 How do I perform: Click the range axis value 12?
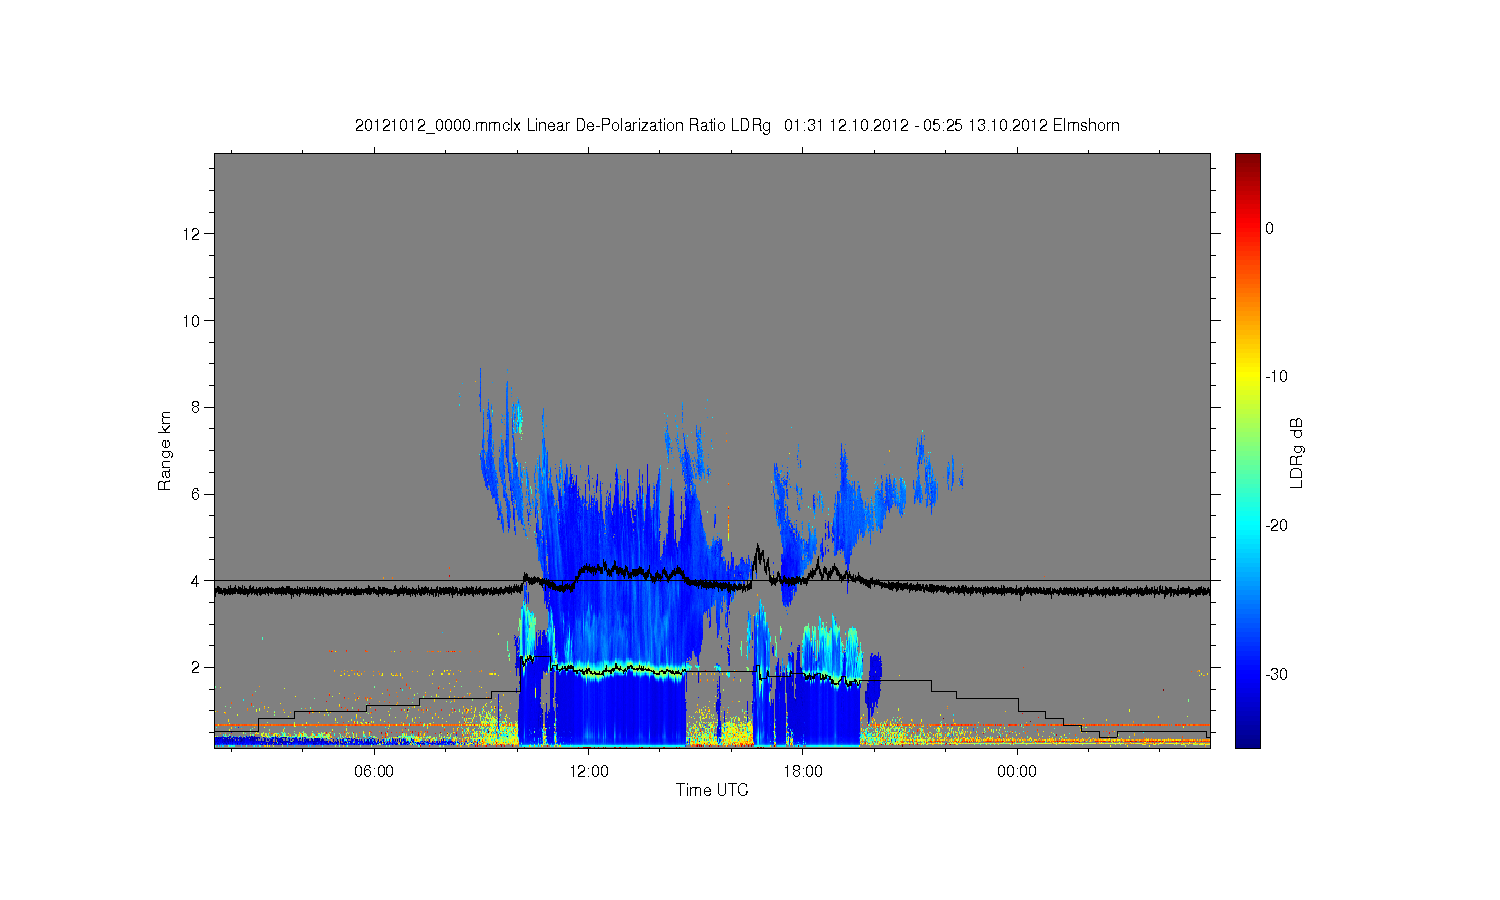tap(193, 234)
